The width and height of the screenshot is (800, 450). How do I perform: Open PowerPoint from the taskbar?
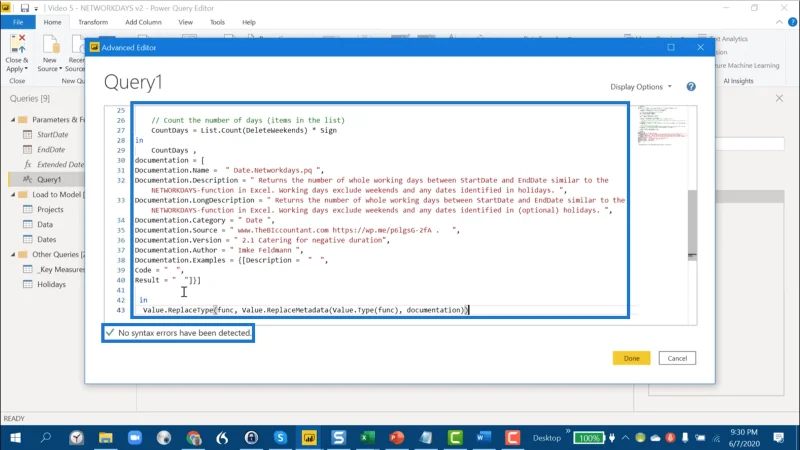396,438
